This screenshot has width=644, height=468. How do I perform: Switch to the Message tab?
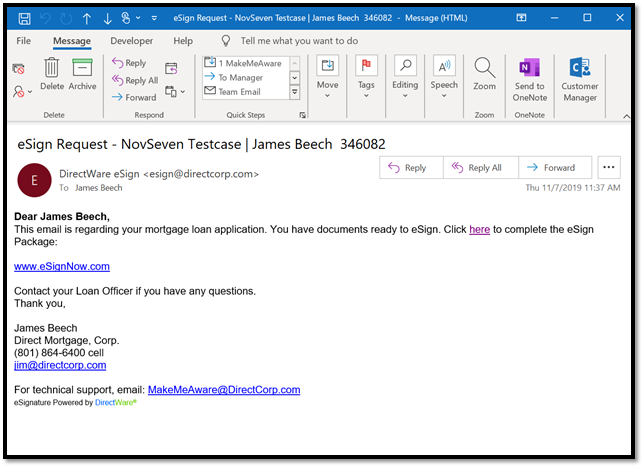click(72, 41)
